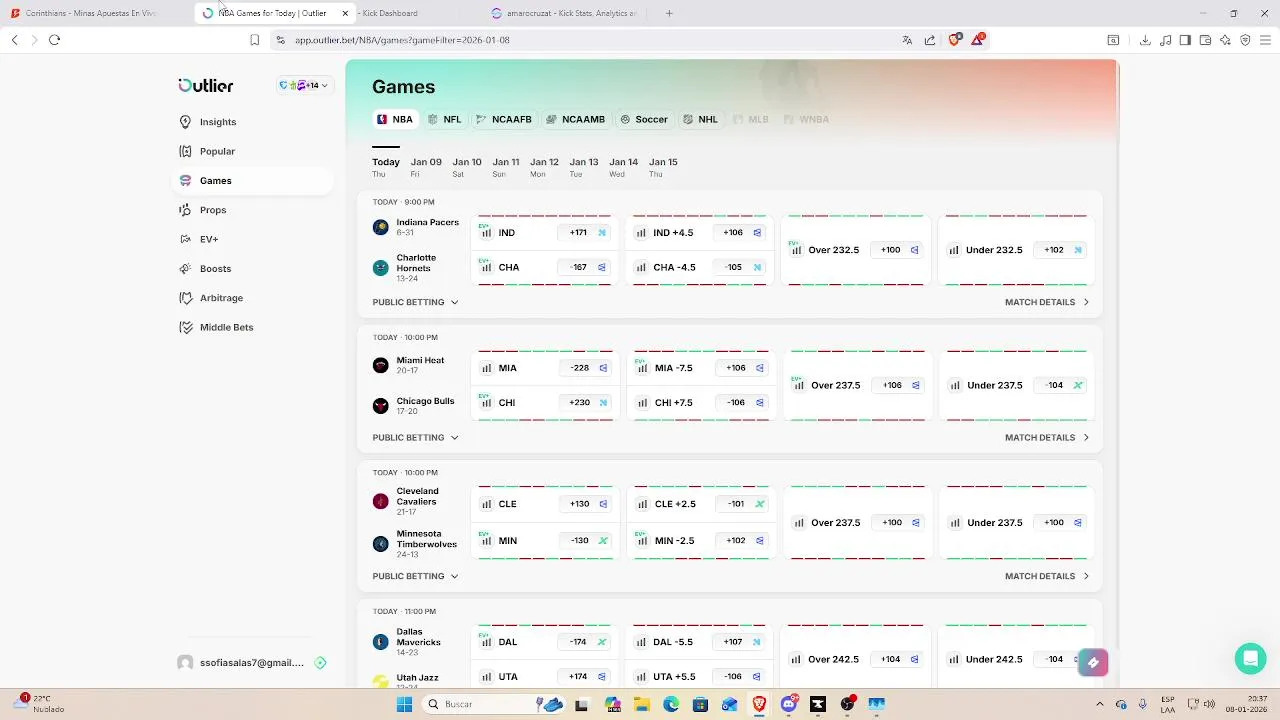Select the Jan 15 Thursday date

click(663, 167)
